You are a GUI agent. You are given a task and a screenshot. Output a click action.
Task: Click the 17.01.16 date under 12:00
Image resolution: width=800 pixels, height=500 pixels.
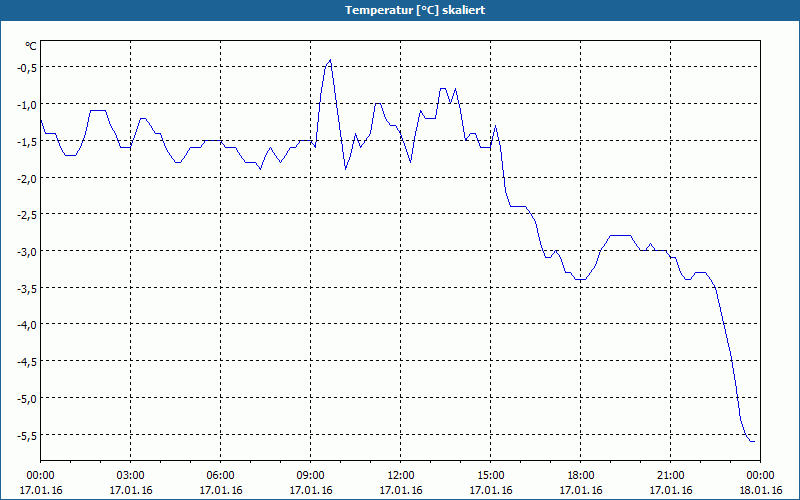click(401, 490)
